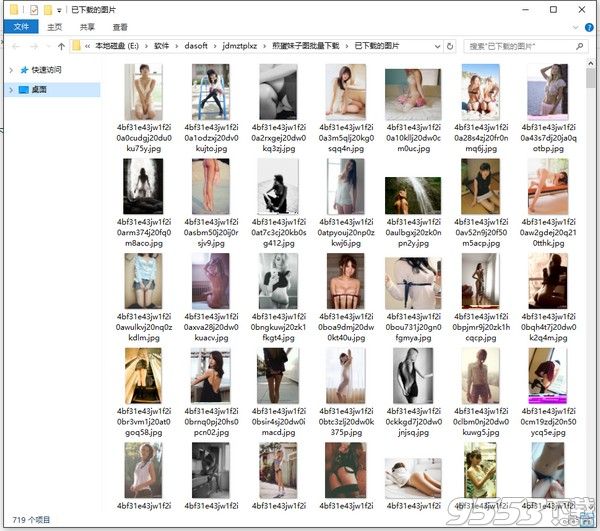Open the quick access toolbar dropdown
This screenshot has height=531, width=600.
61,9
